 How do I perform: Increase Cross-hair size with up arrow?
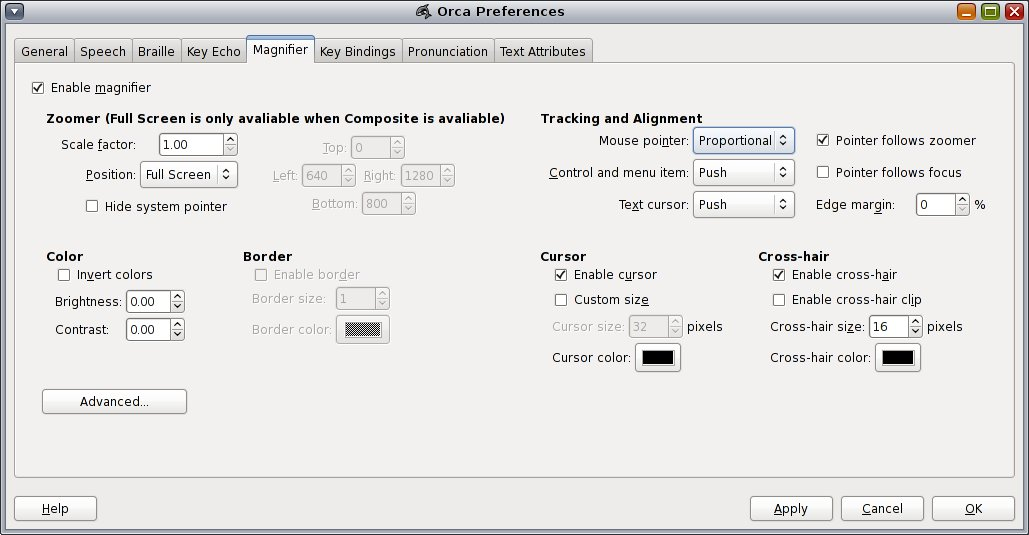tap(915, 321)
